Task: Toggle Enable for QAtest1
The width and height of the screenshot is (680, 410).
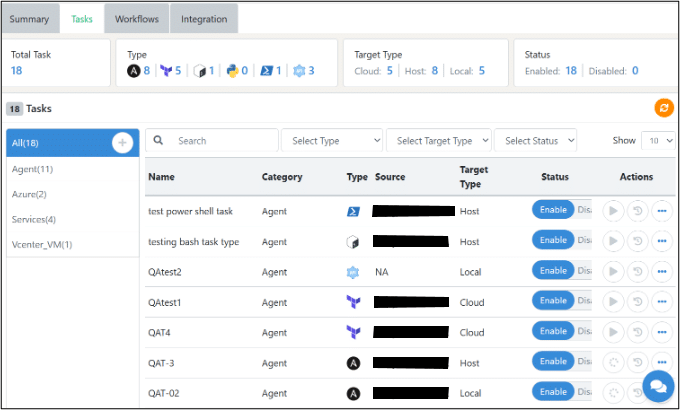Action: coord(553,301)
